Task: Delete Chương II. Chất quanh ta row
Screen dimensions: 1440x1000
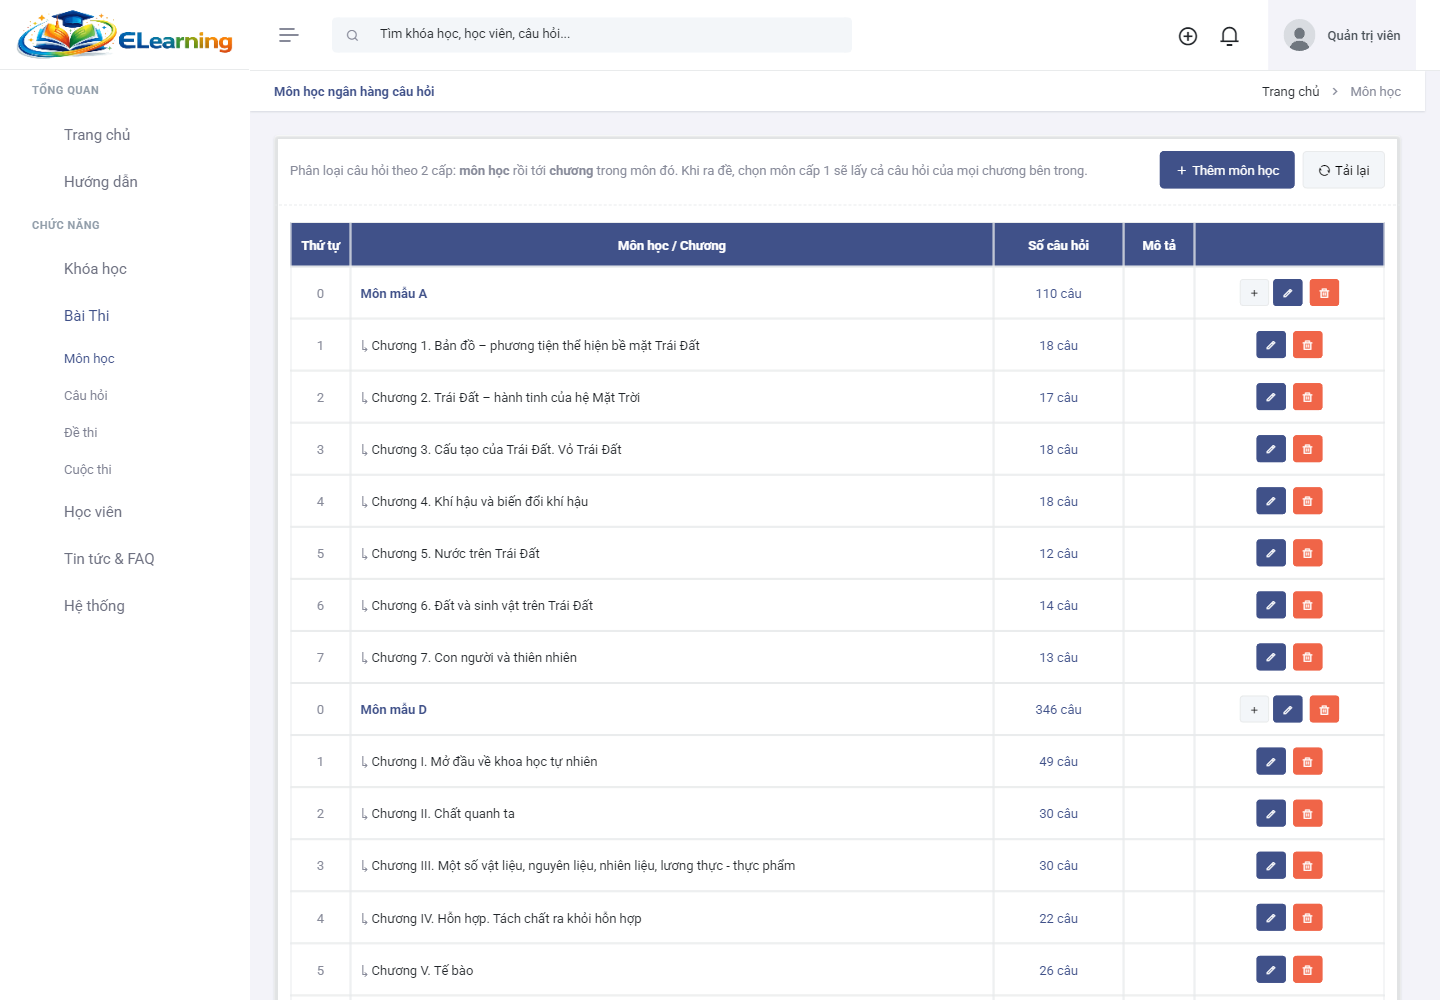Action: pyautogui.click(x=1308, y=813)
